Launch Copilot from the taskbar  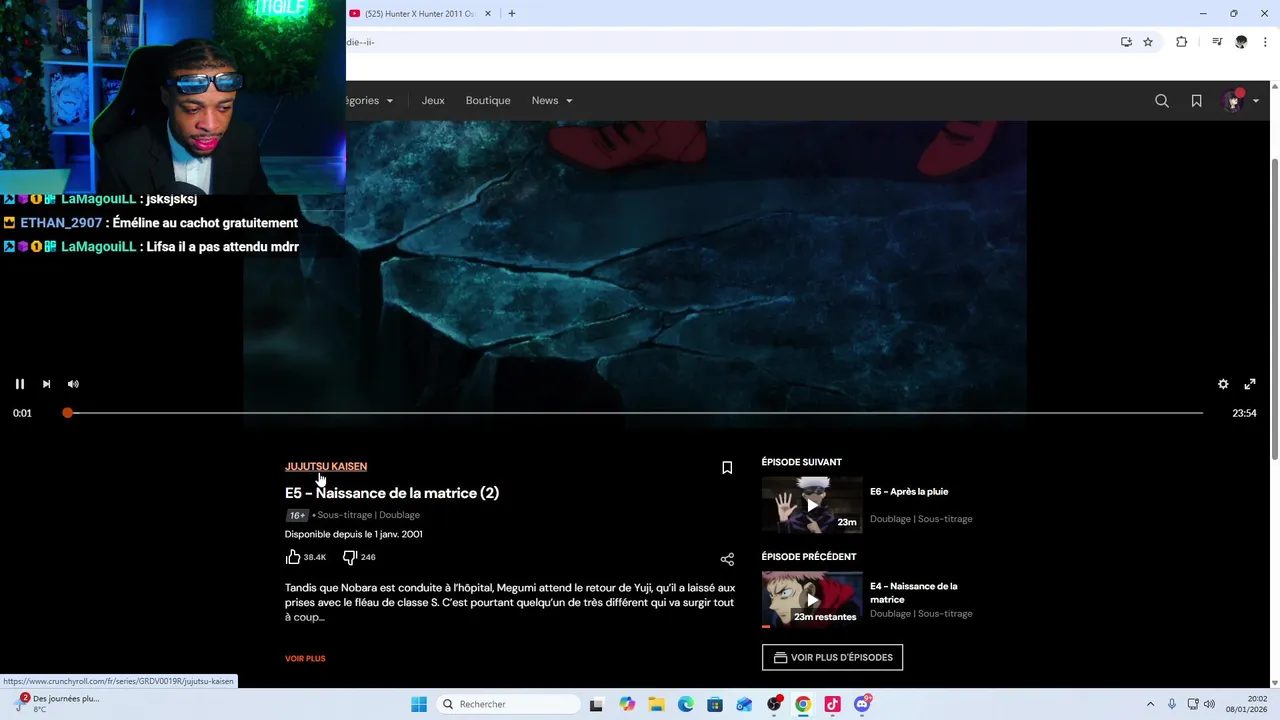tap(627, 704)
